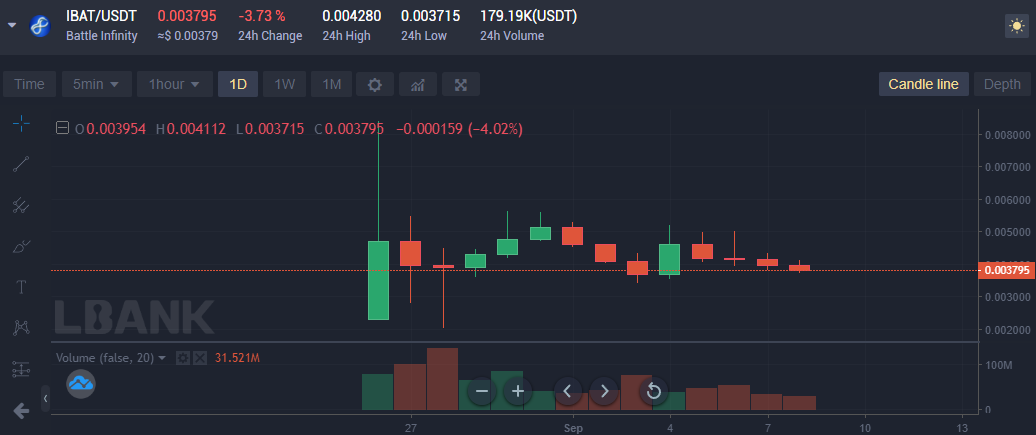Reset the chart view
Screen dimensions: 1036x435
tap(653, 391)
